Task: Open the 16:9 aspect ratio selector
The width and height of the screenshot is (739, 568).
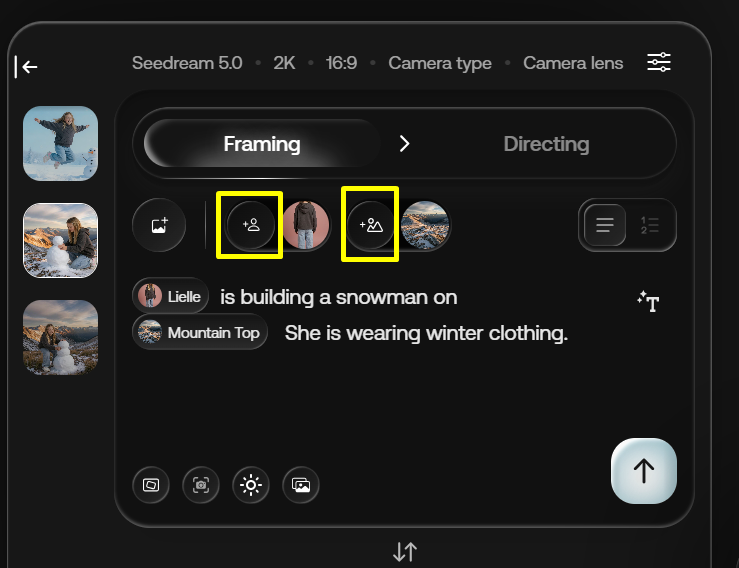Action: coord(341,63)
